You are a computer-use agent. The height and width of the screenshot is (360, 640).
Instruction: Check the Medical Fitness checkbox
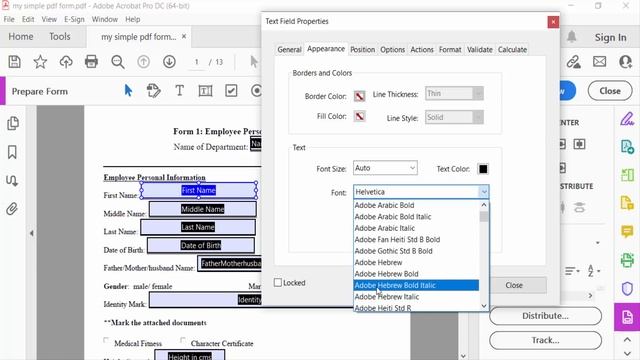(x=106, y=340)
